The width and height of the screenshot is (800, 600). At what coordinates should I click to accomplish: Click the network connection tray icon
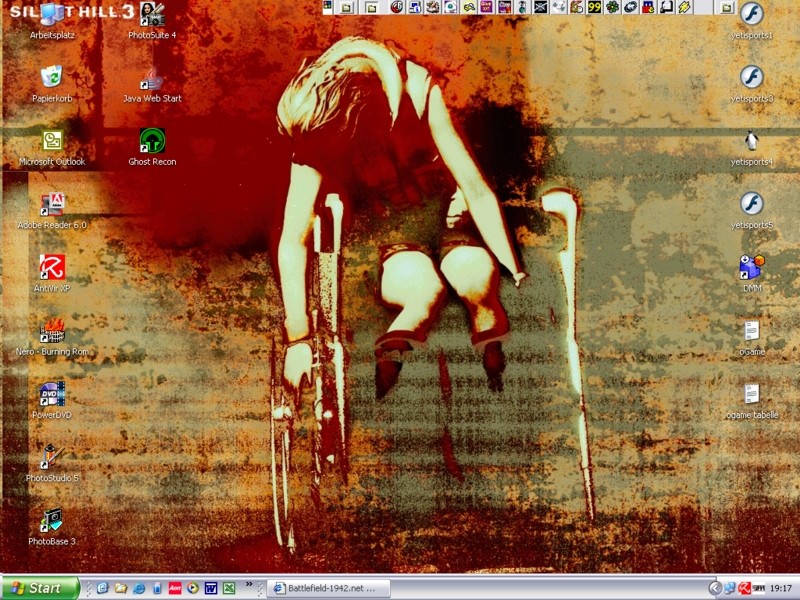(730, 588)
